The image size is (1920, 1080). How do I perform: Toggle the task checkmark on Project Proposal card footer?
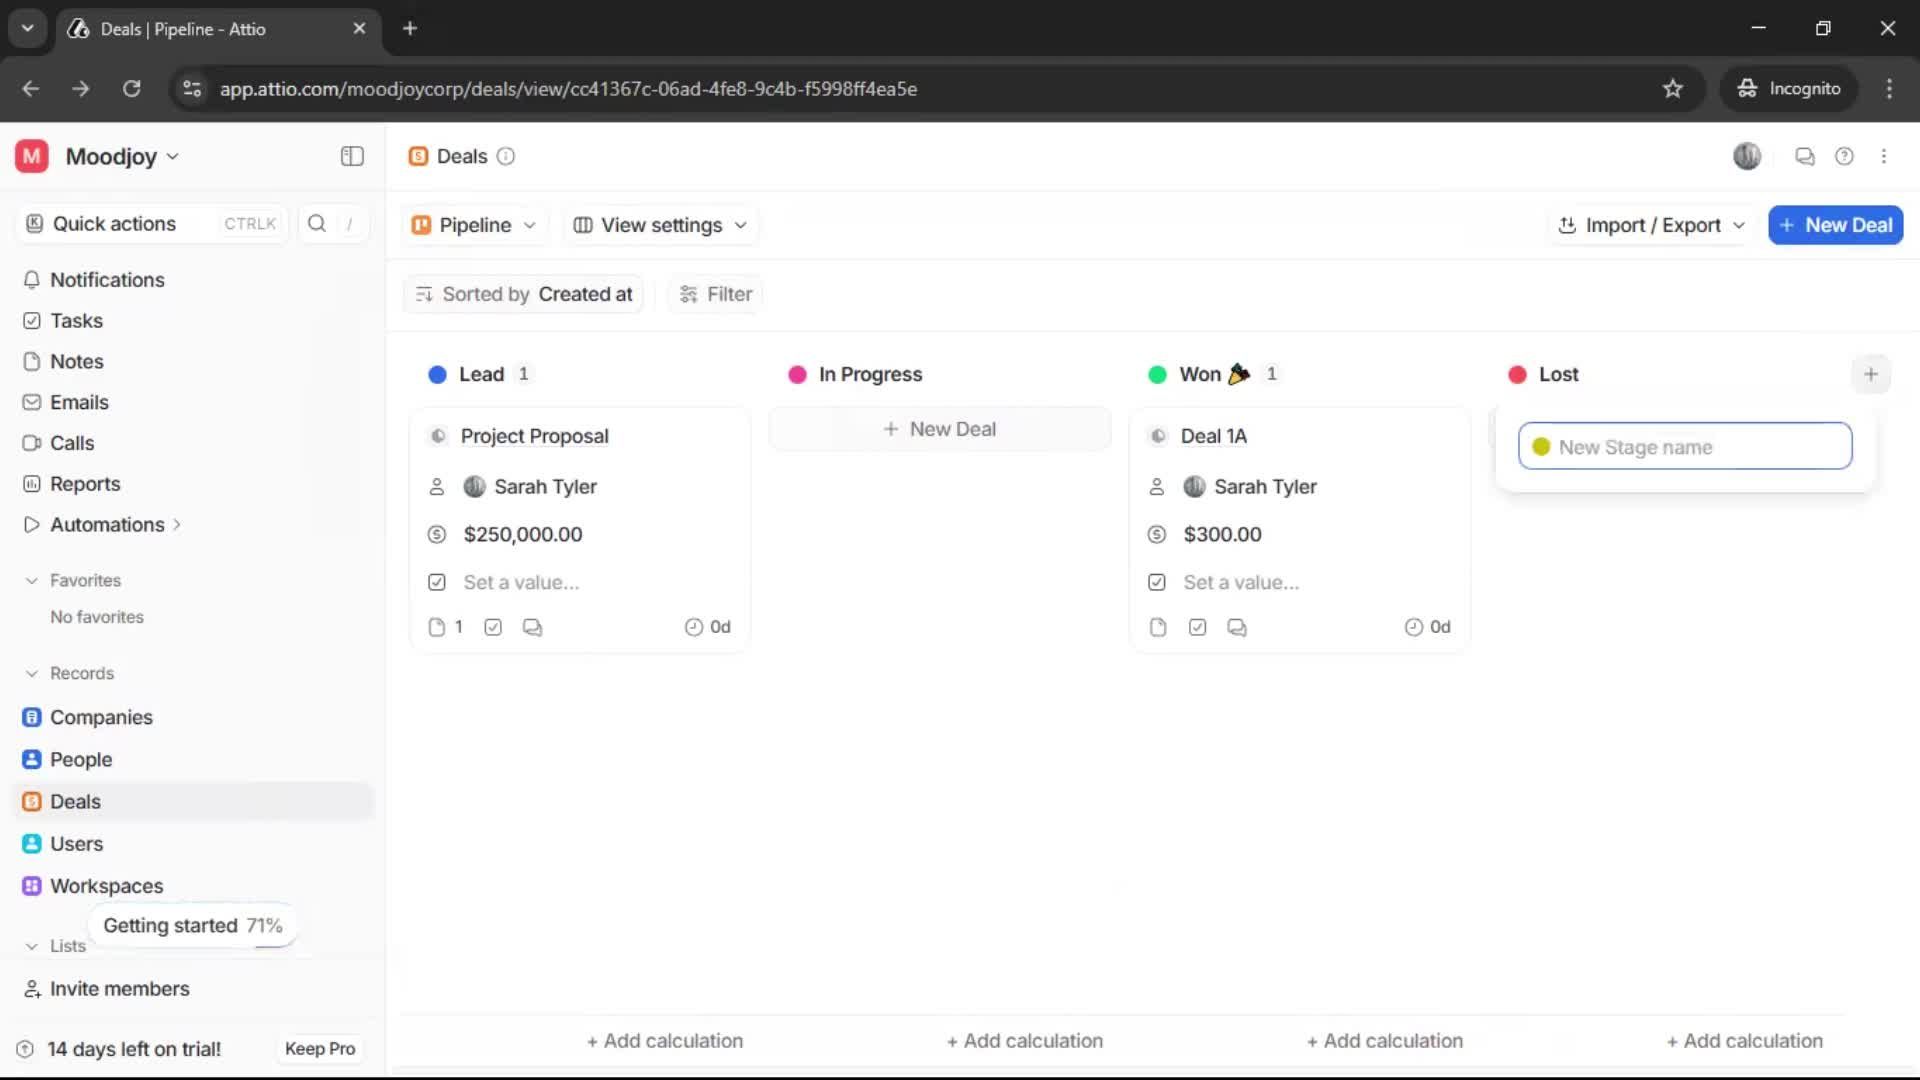493,627
